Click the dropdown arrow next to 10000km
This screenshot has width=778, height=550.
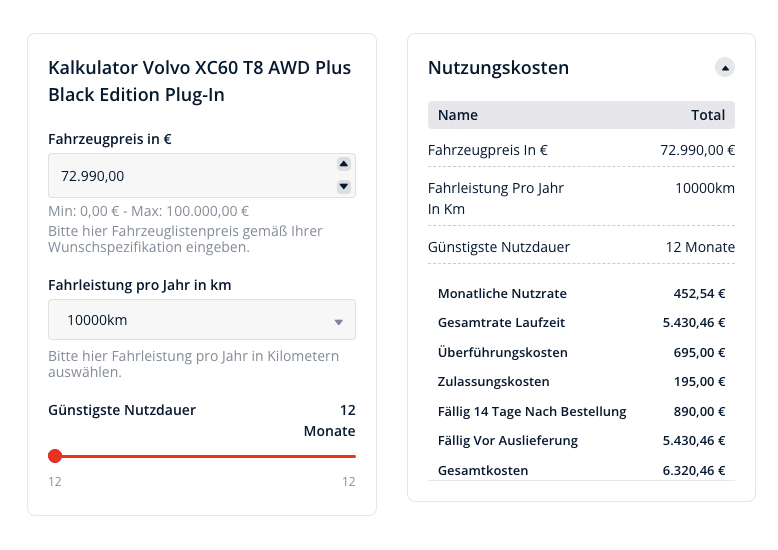coord(338,322)
